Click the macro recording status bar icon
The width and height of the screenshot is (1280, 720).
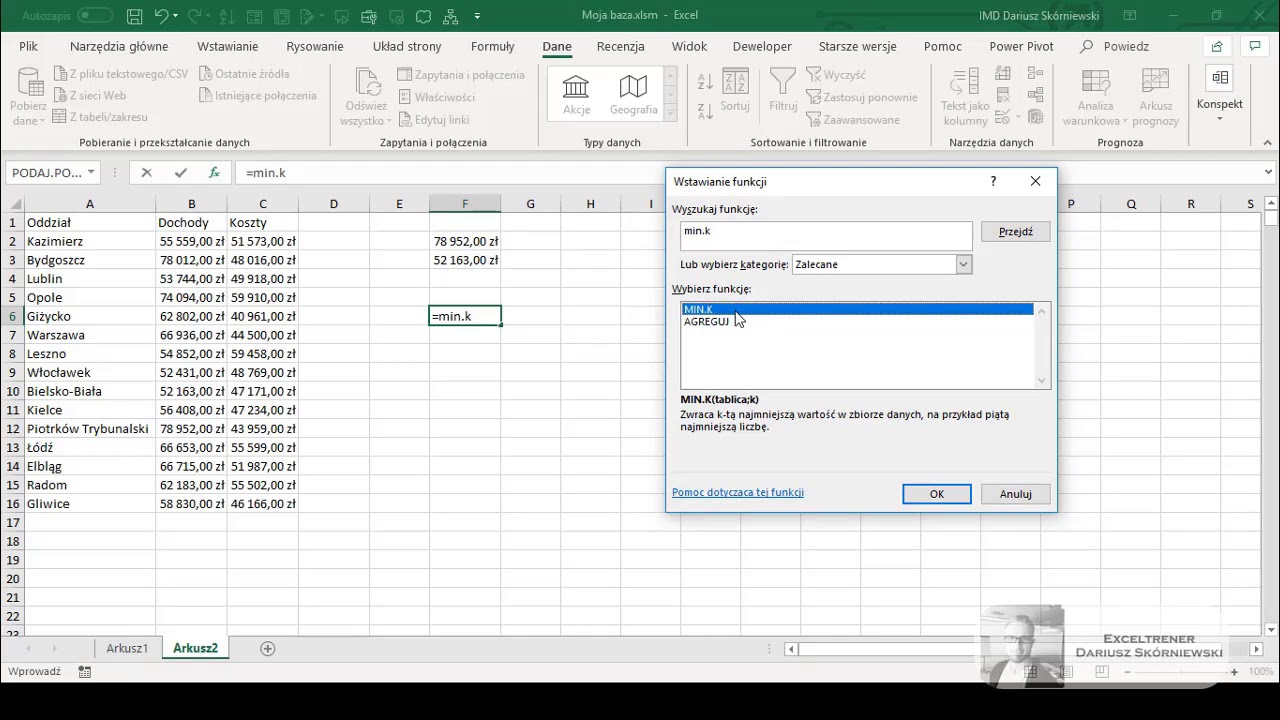click(85, 672)
